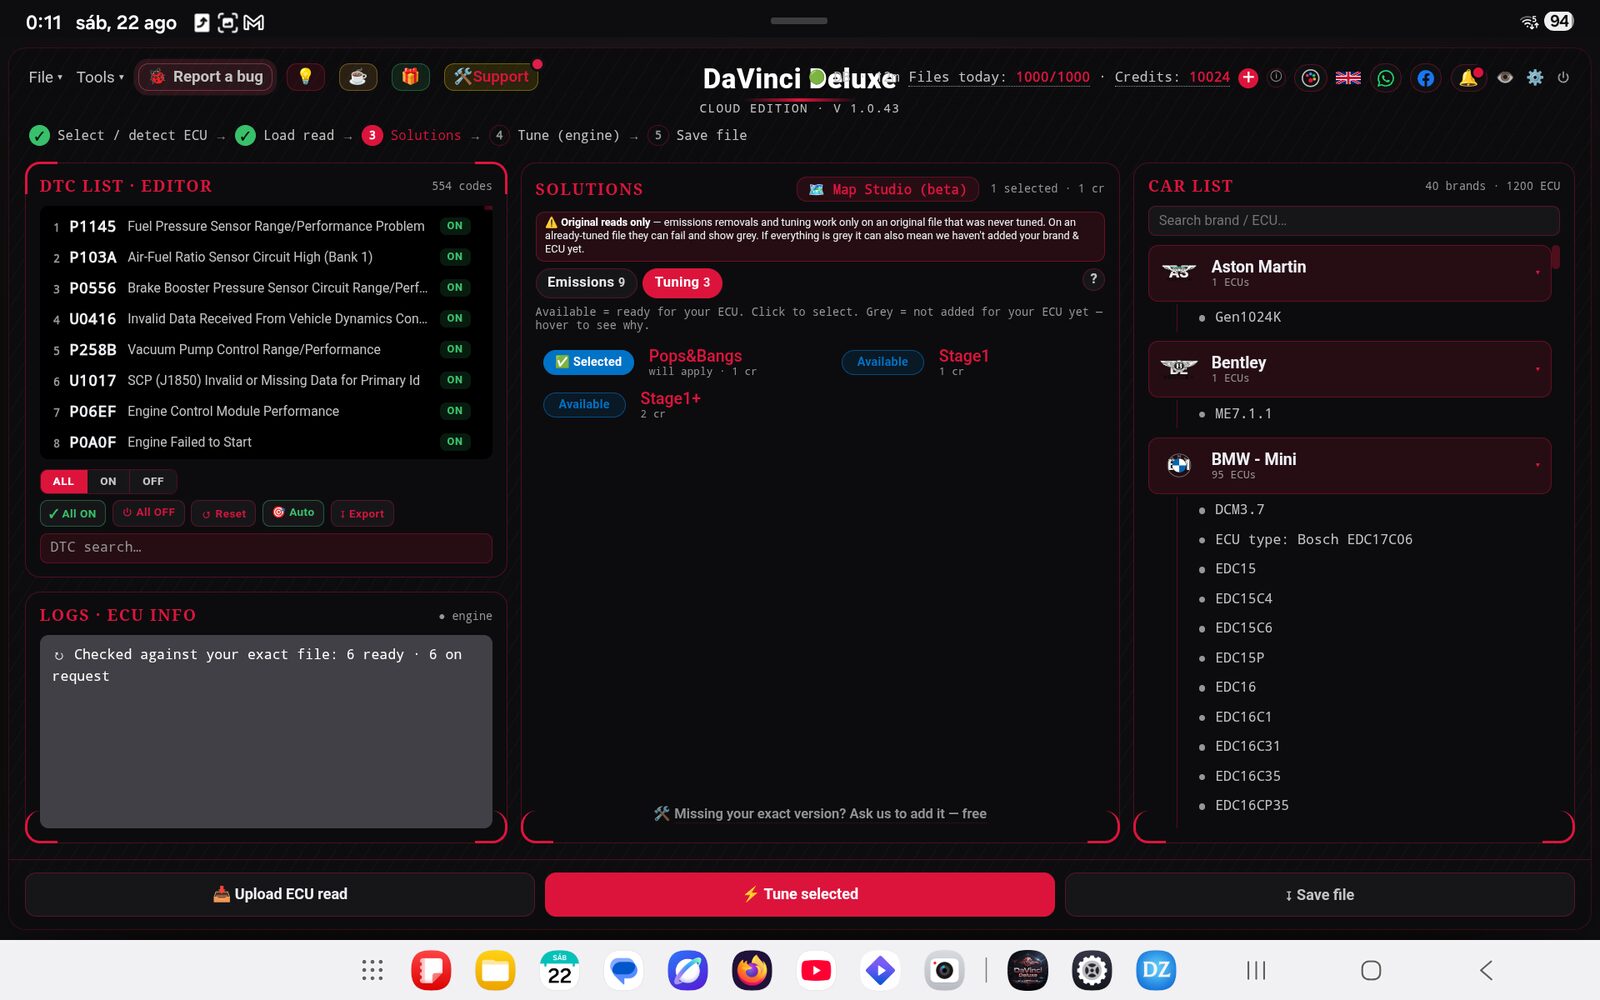Viewport: 1600px width, 1000px height.
Task: Open DaVinci Deluxe app in dock
Action: [x=1028, y=970]
